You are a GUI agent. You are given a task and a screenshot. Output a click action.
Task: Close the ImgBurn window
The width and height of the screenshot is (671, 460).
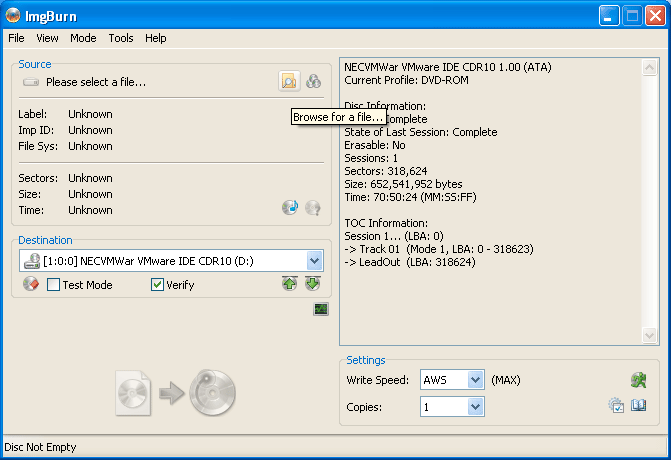pyautogui.click(x=656, y=16)
